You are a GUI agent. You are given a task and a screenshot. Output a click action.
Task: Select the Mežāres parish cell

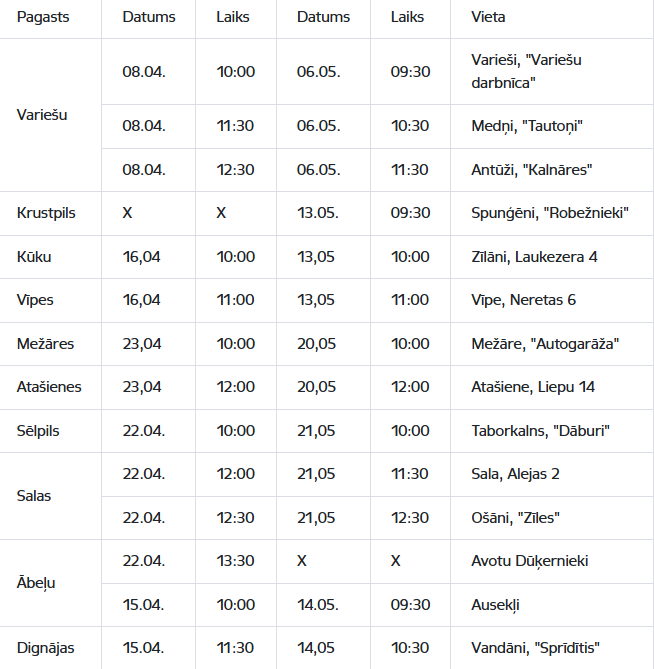point(45,344)
